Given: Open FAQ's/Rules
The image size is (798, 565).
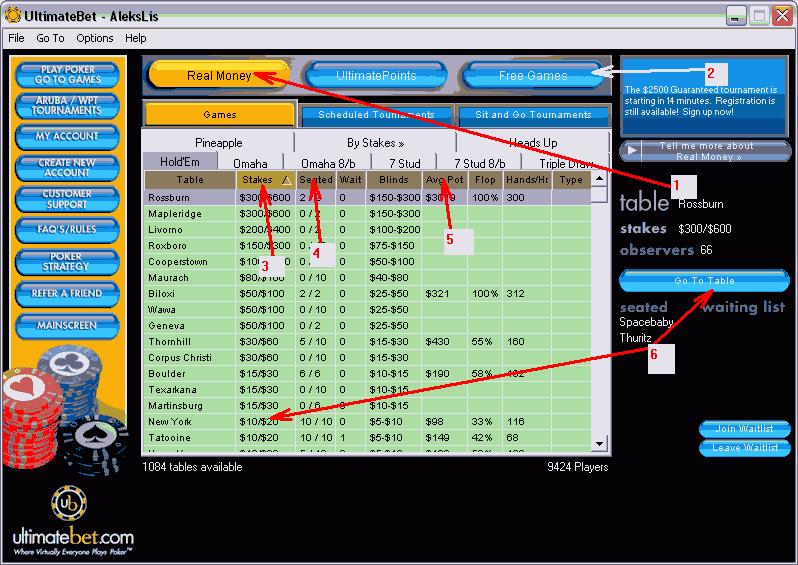Looking at the screenshot, I should click(x=67, y=230).
